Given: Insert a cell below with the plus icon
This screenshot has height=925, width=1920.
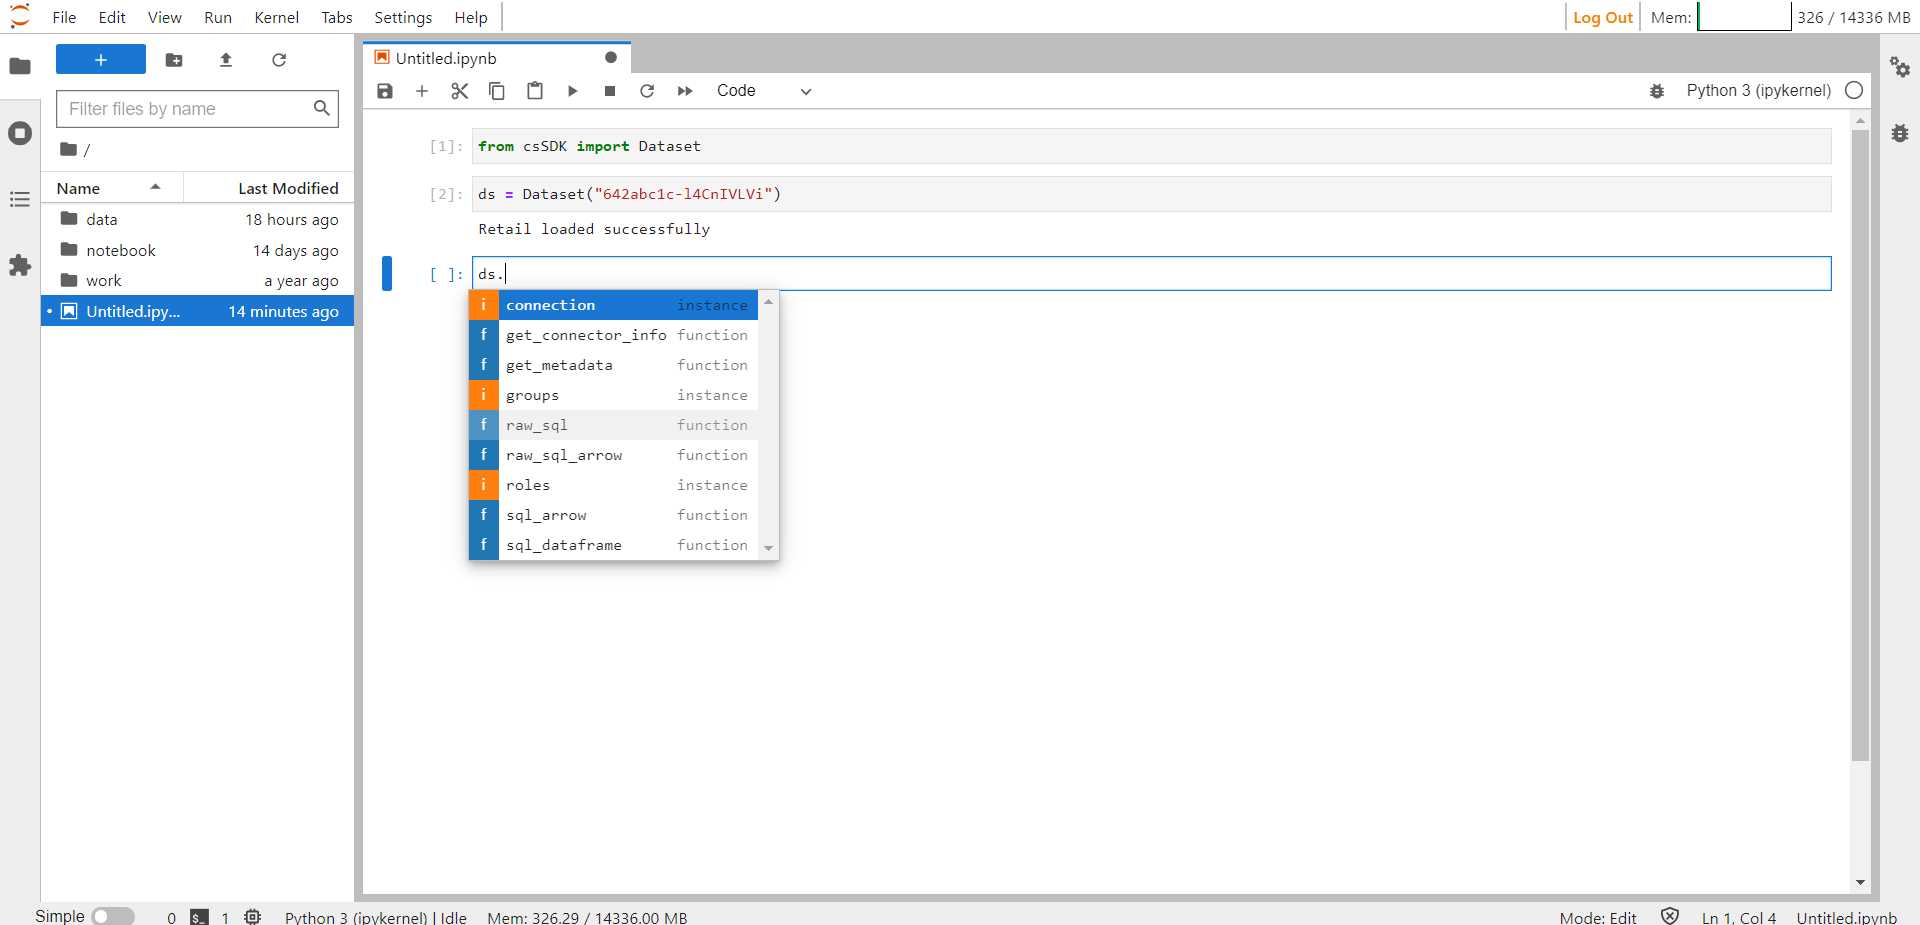Looking at the screenshot, I should (422, 91).
